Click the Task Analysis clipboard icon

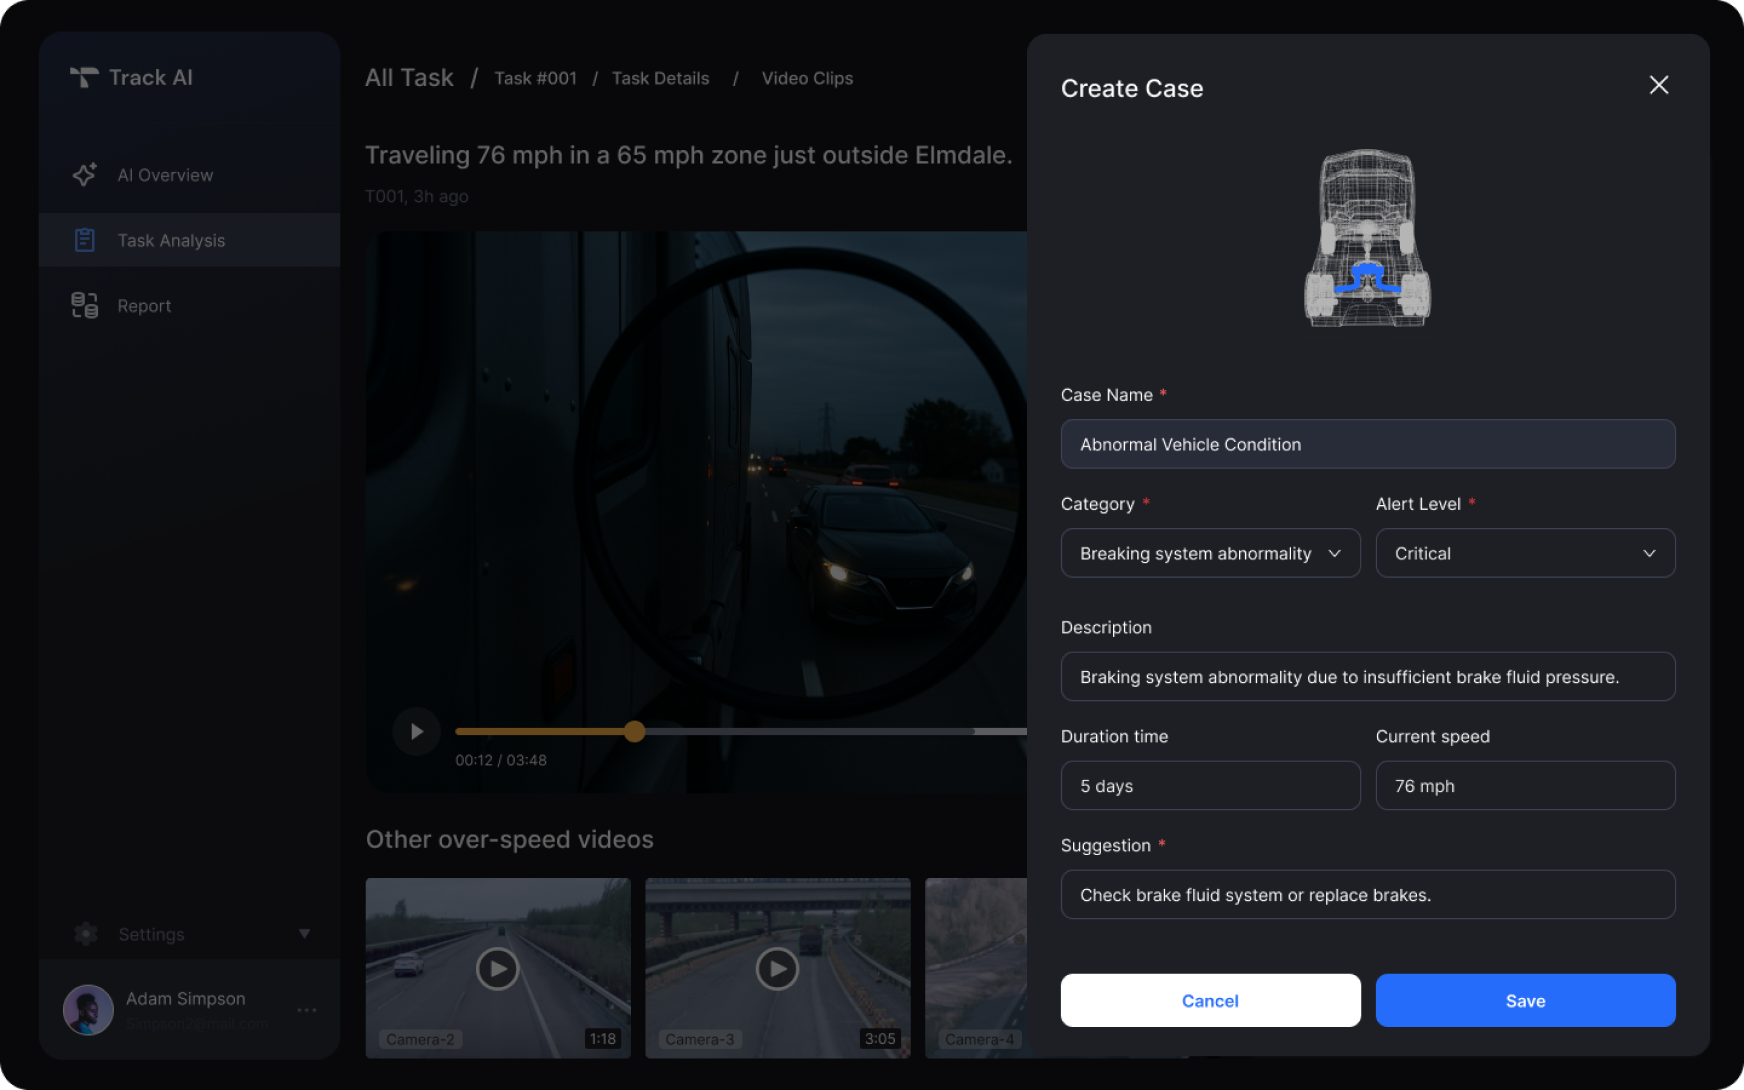tap(85, 240)
